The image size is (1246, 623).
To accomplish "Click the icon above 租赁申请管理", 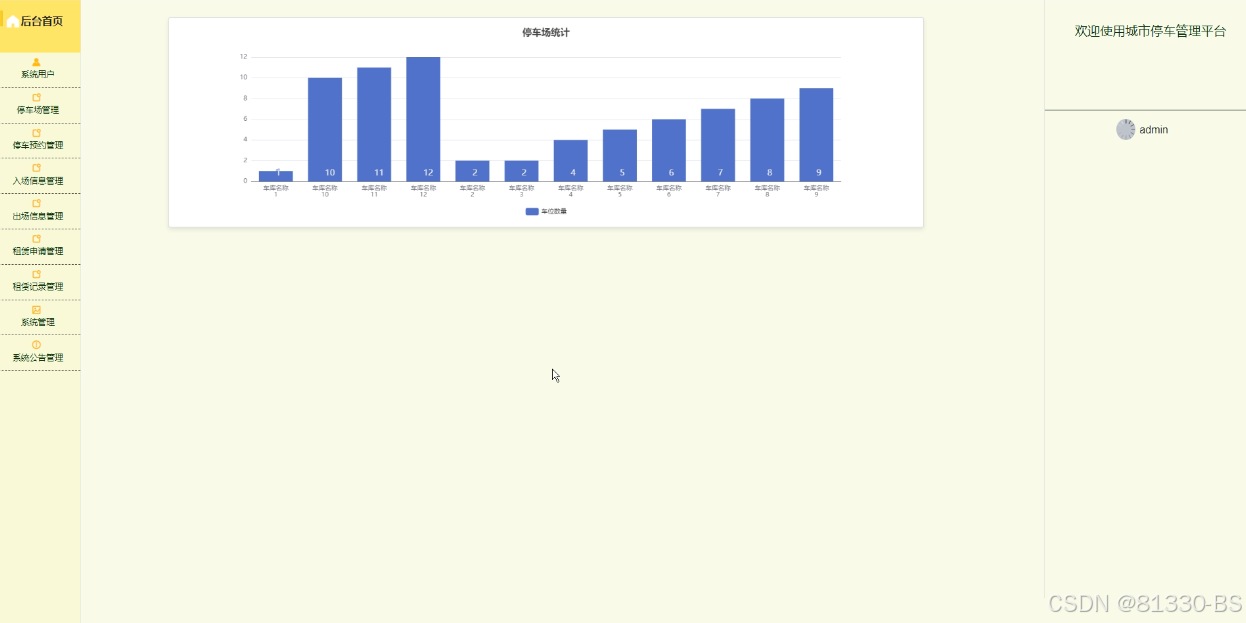I will point(37,239).
